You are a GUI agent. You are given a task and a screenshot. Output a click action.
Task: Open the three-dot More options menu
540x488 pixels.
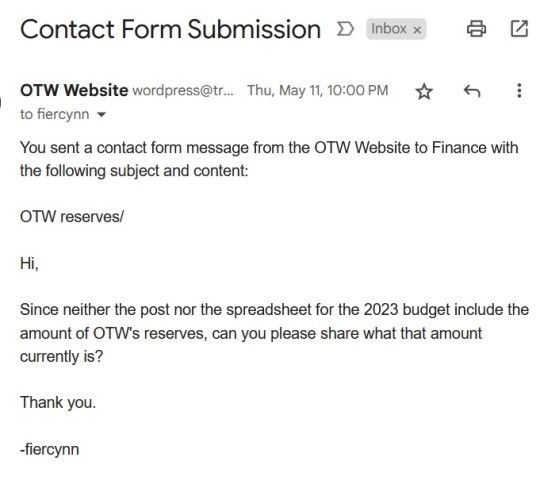click(519, 91)
